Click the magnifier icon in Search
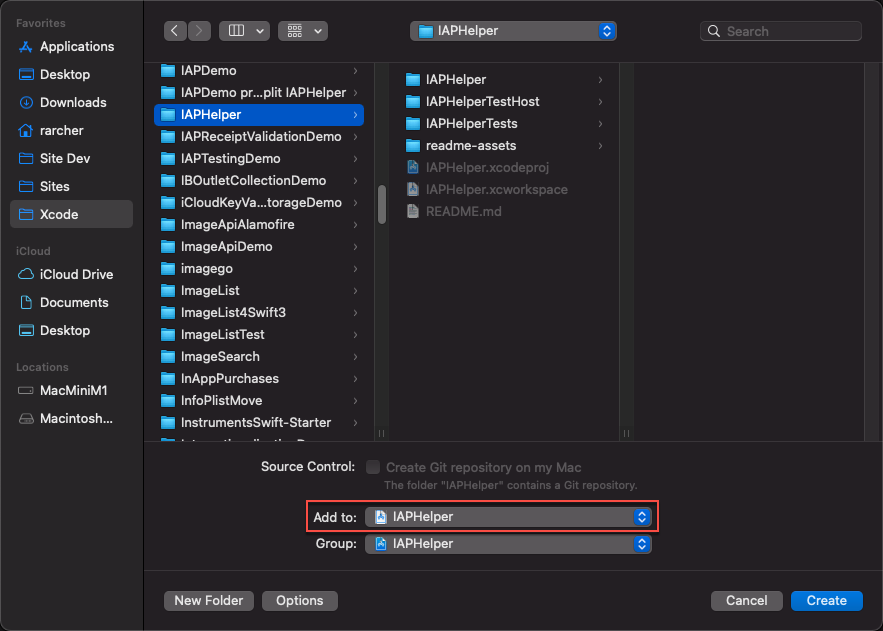This screenshot has width=883, height=631. click(713, 31)
